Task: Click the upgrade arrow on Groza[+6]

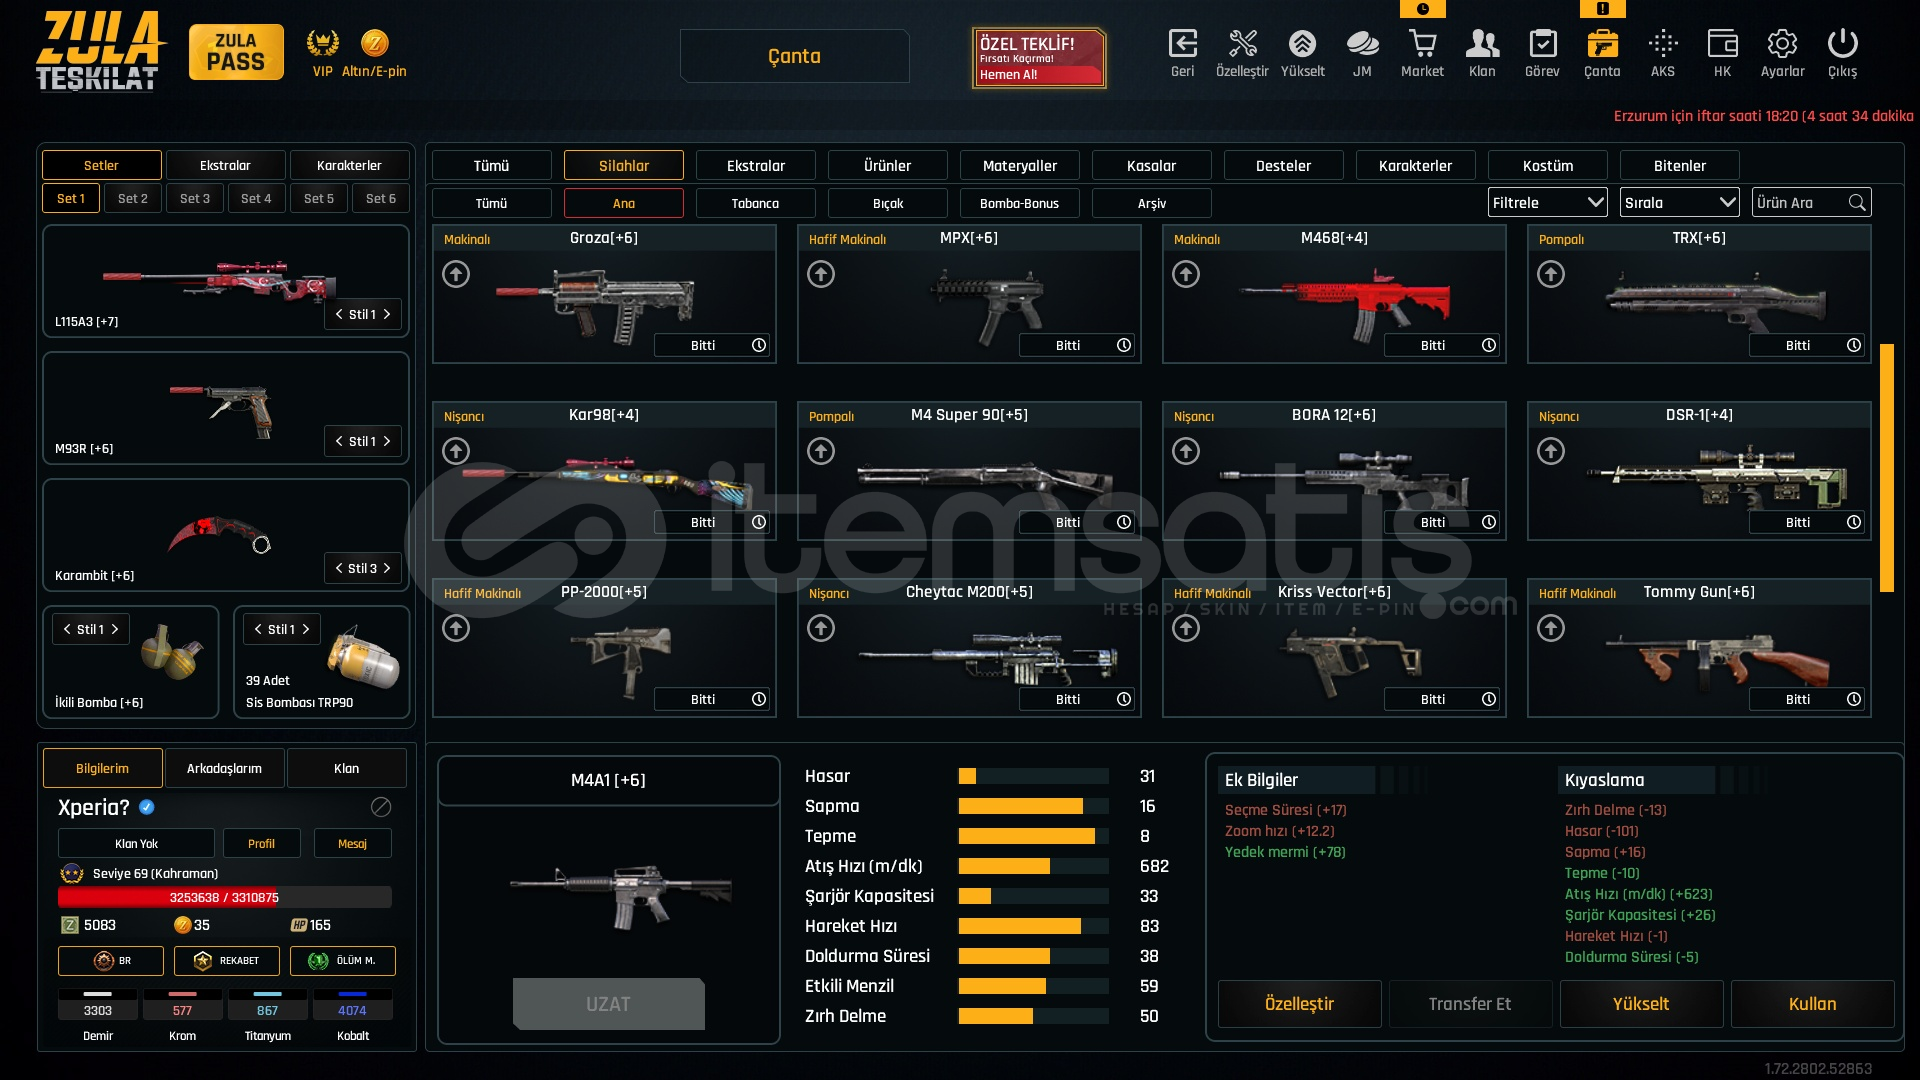Action: 456,274
